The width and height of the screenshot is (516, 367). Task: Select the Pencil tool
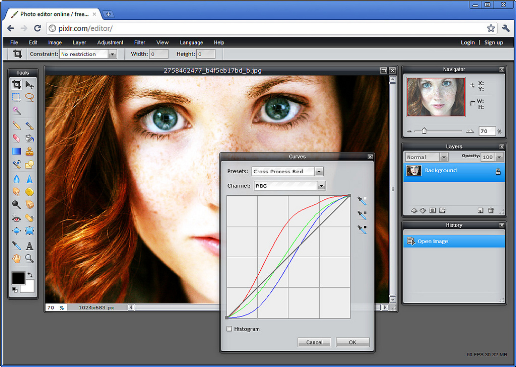pyautogui.click(x=16, y=125)
